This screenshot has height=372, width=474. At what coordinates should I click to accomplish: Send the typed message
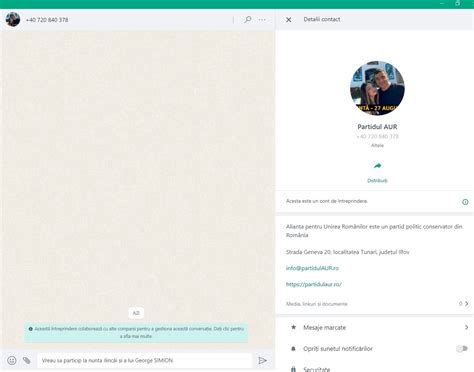262,360
